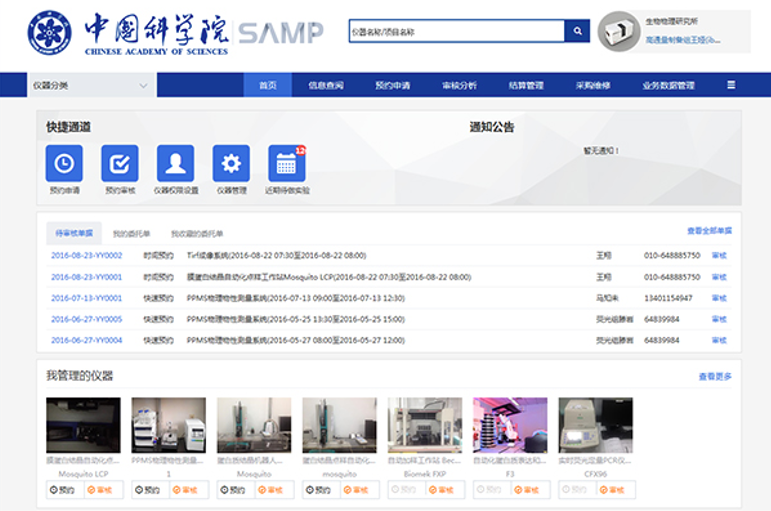Open the 结算管理 navigation menu

[x=526, y=85]
